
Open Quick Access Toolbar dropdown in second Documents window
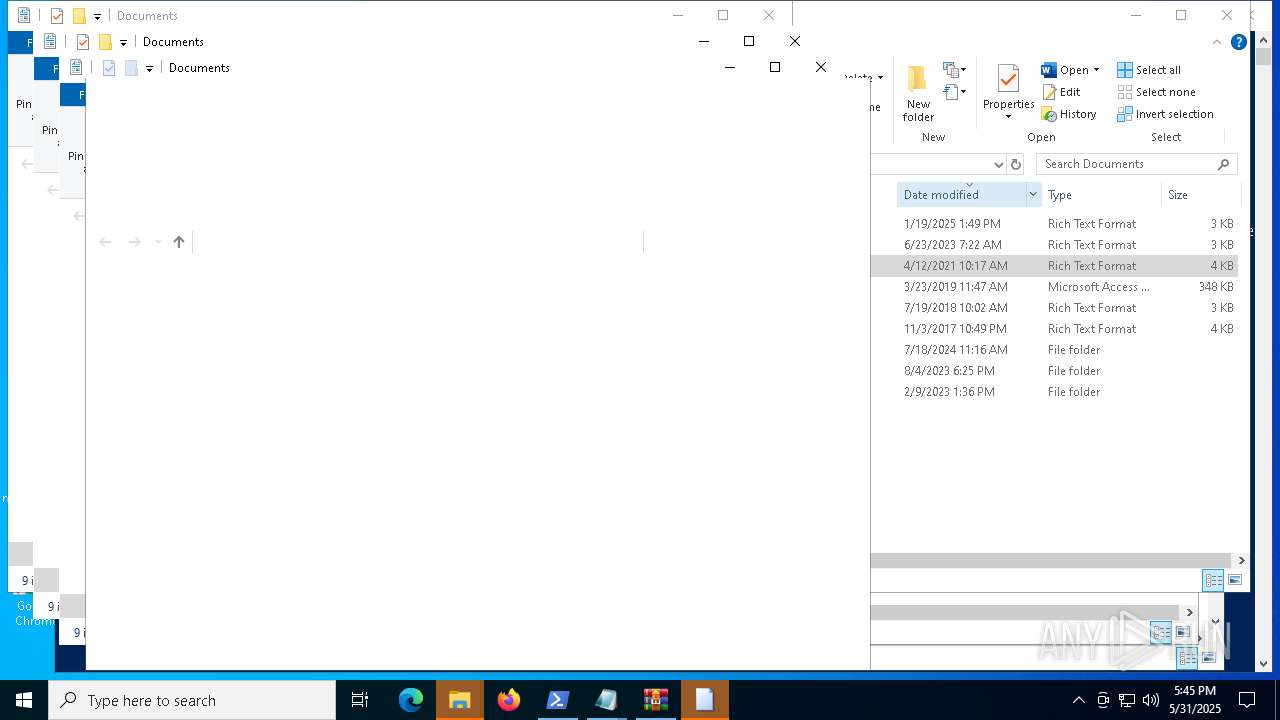pyautogui.click(x=123, y=42)
